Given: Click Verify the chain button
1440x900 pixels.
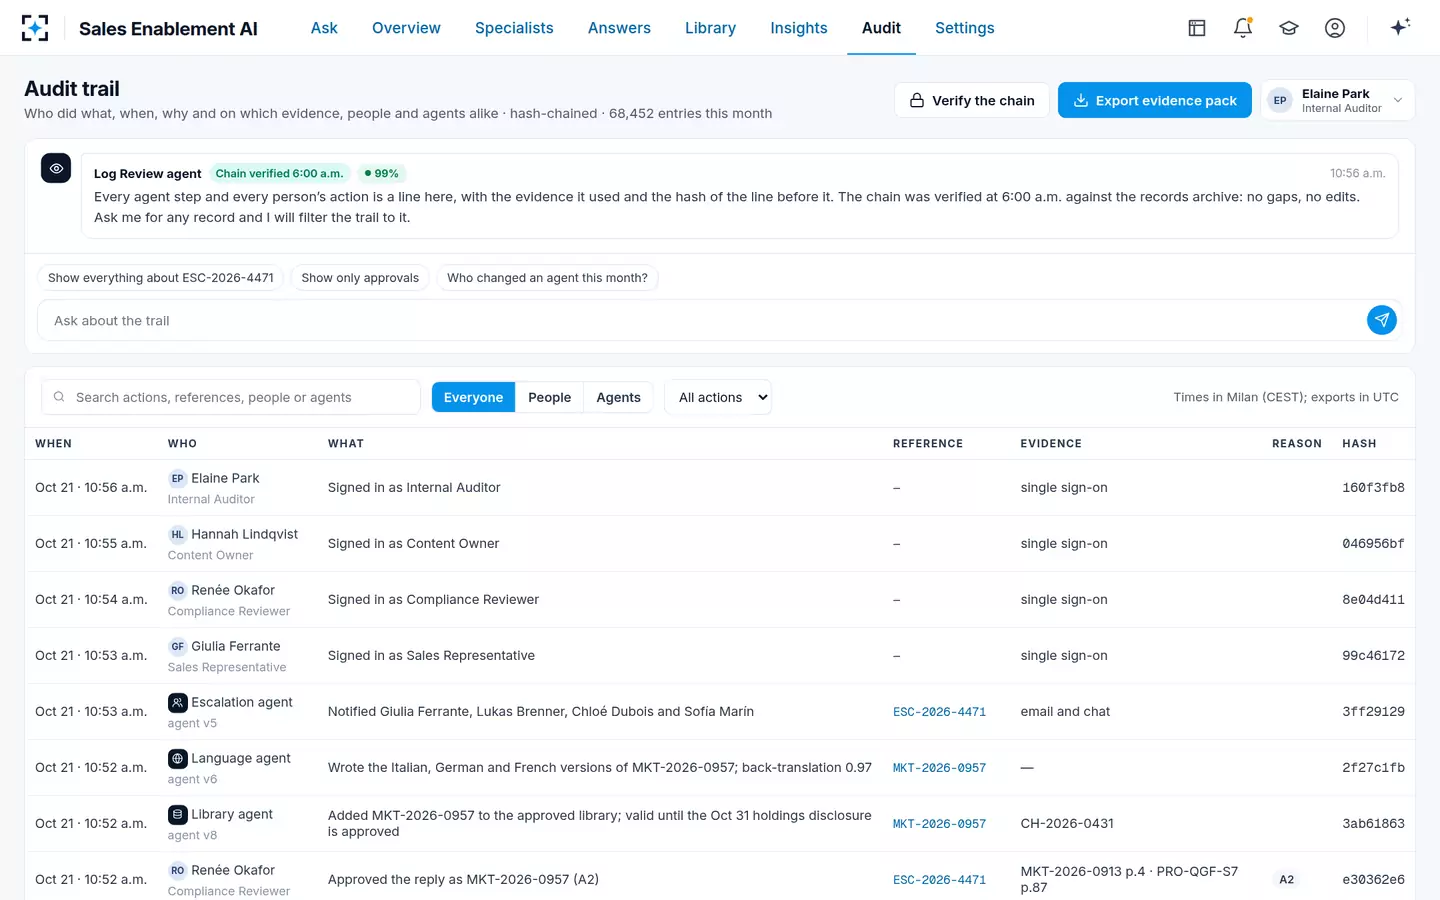Looking at the screenshot, I should 972,100.
